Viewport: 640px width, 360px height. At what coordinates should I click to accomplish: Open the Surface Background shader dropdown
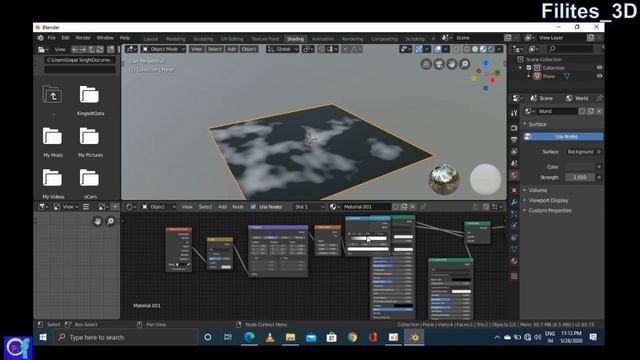(580, 152)
